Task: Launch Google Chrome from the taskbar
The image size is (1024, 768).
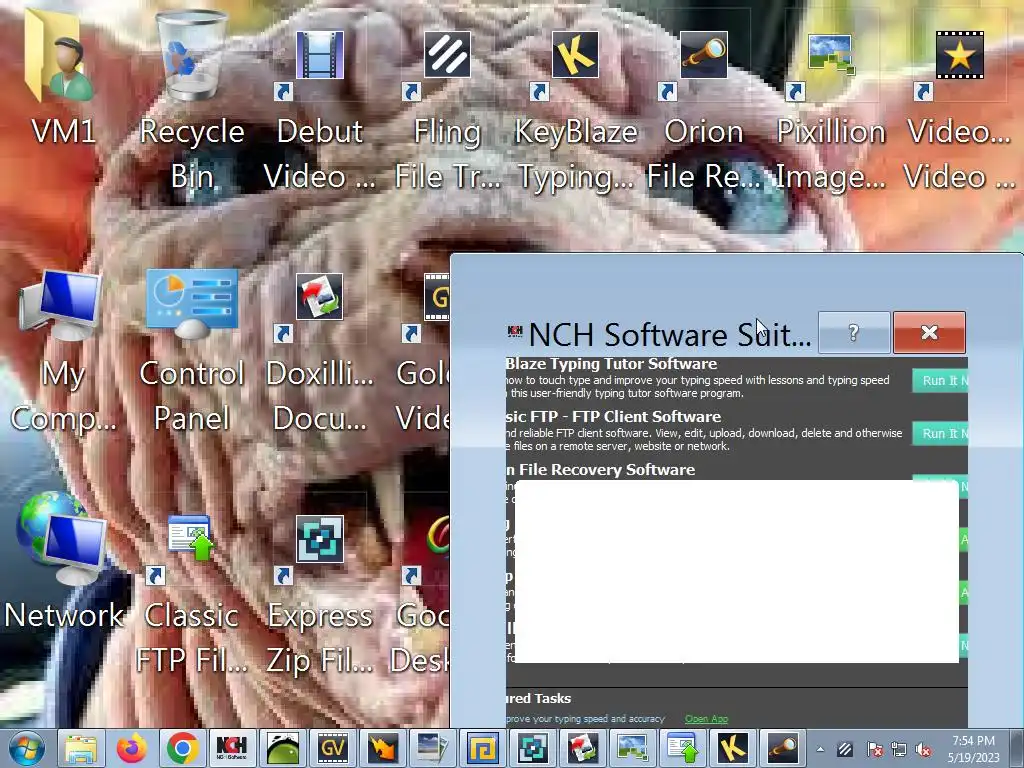Action: 182,748
